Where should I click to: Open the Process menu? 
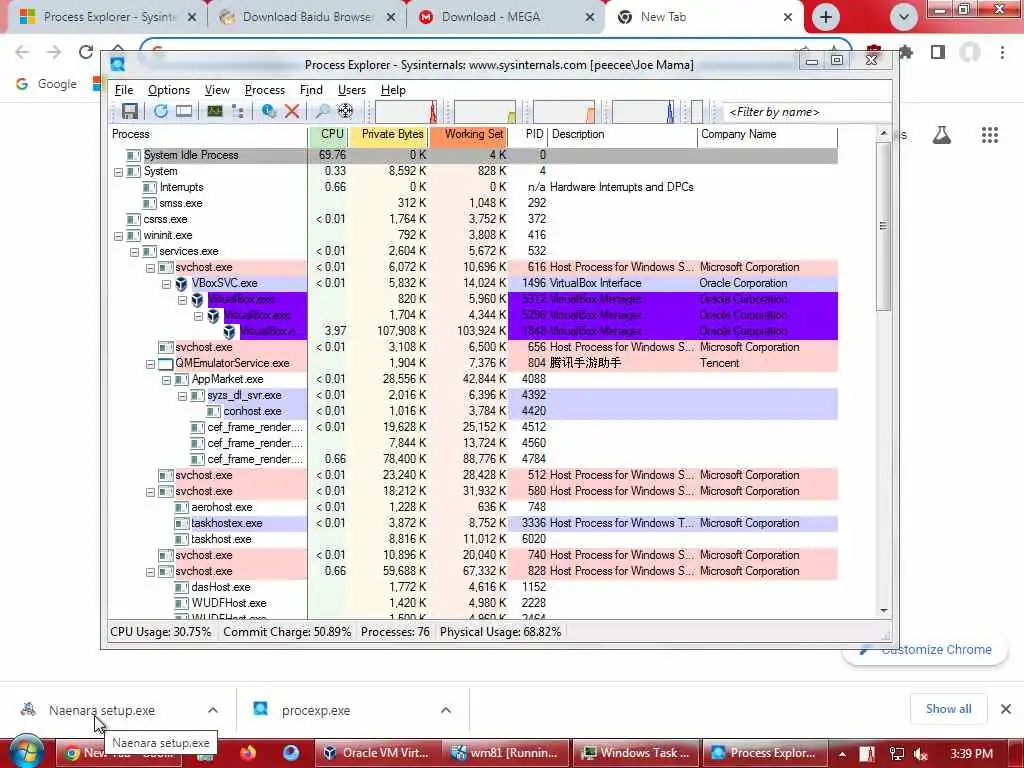tap(264, 90)
